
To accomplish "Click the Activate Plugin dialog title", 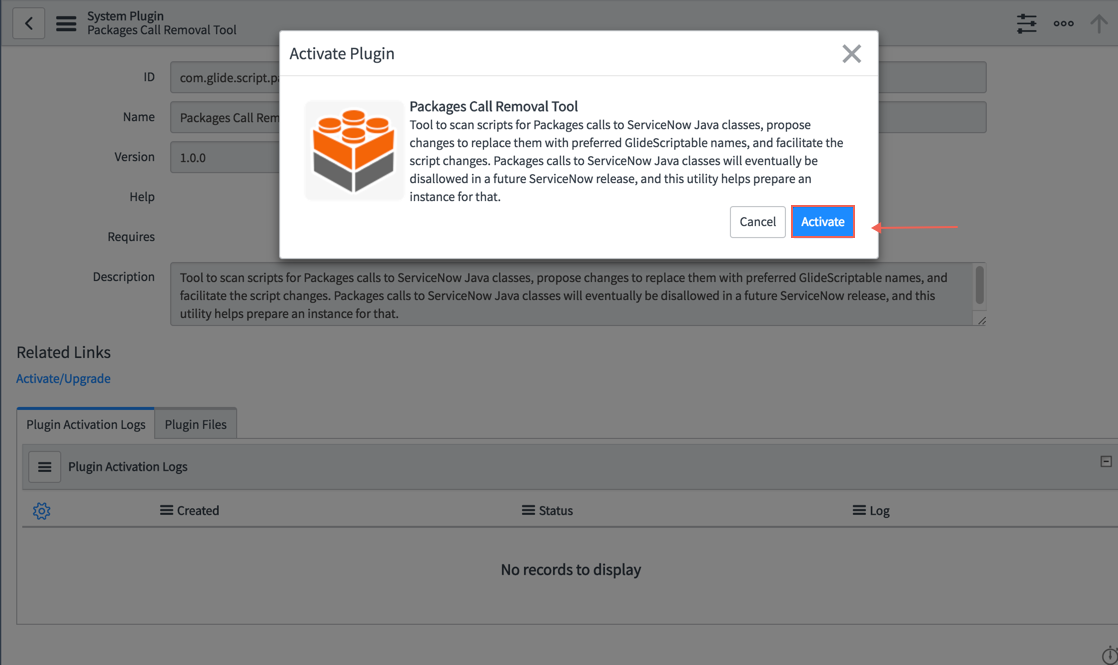I will 342,53.
